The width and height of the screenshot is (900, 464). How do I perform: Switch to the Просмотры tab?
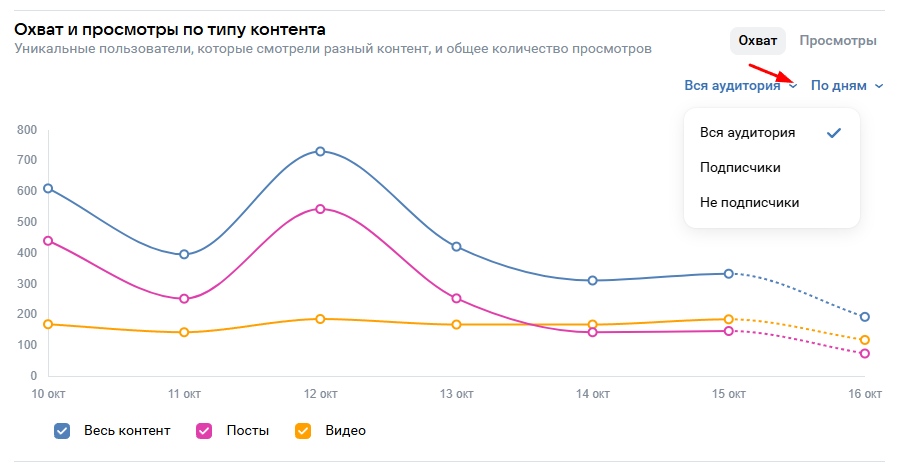pyautogui.click(x=838, y=41)
